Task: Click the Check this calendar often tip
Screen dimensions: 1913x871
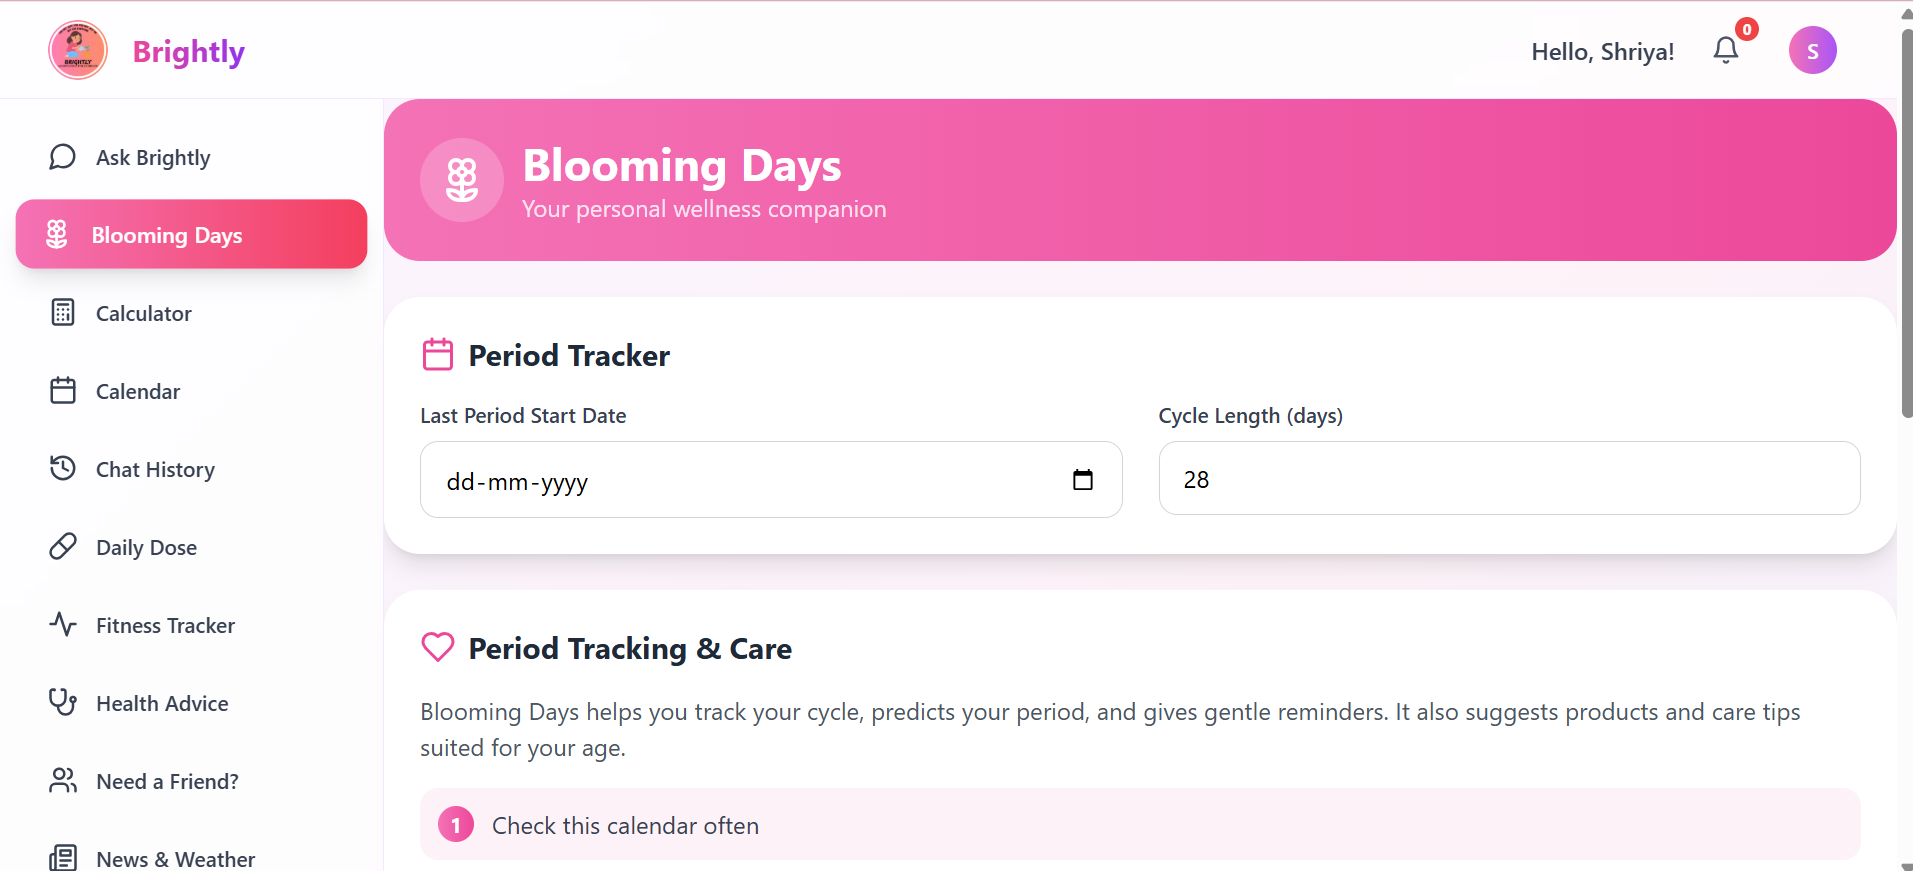Action: point(625,825)
